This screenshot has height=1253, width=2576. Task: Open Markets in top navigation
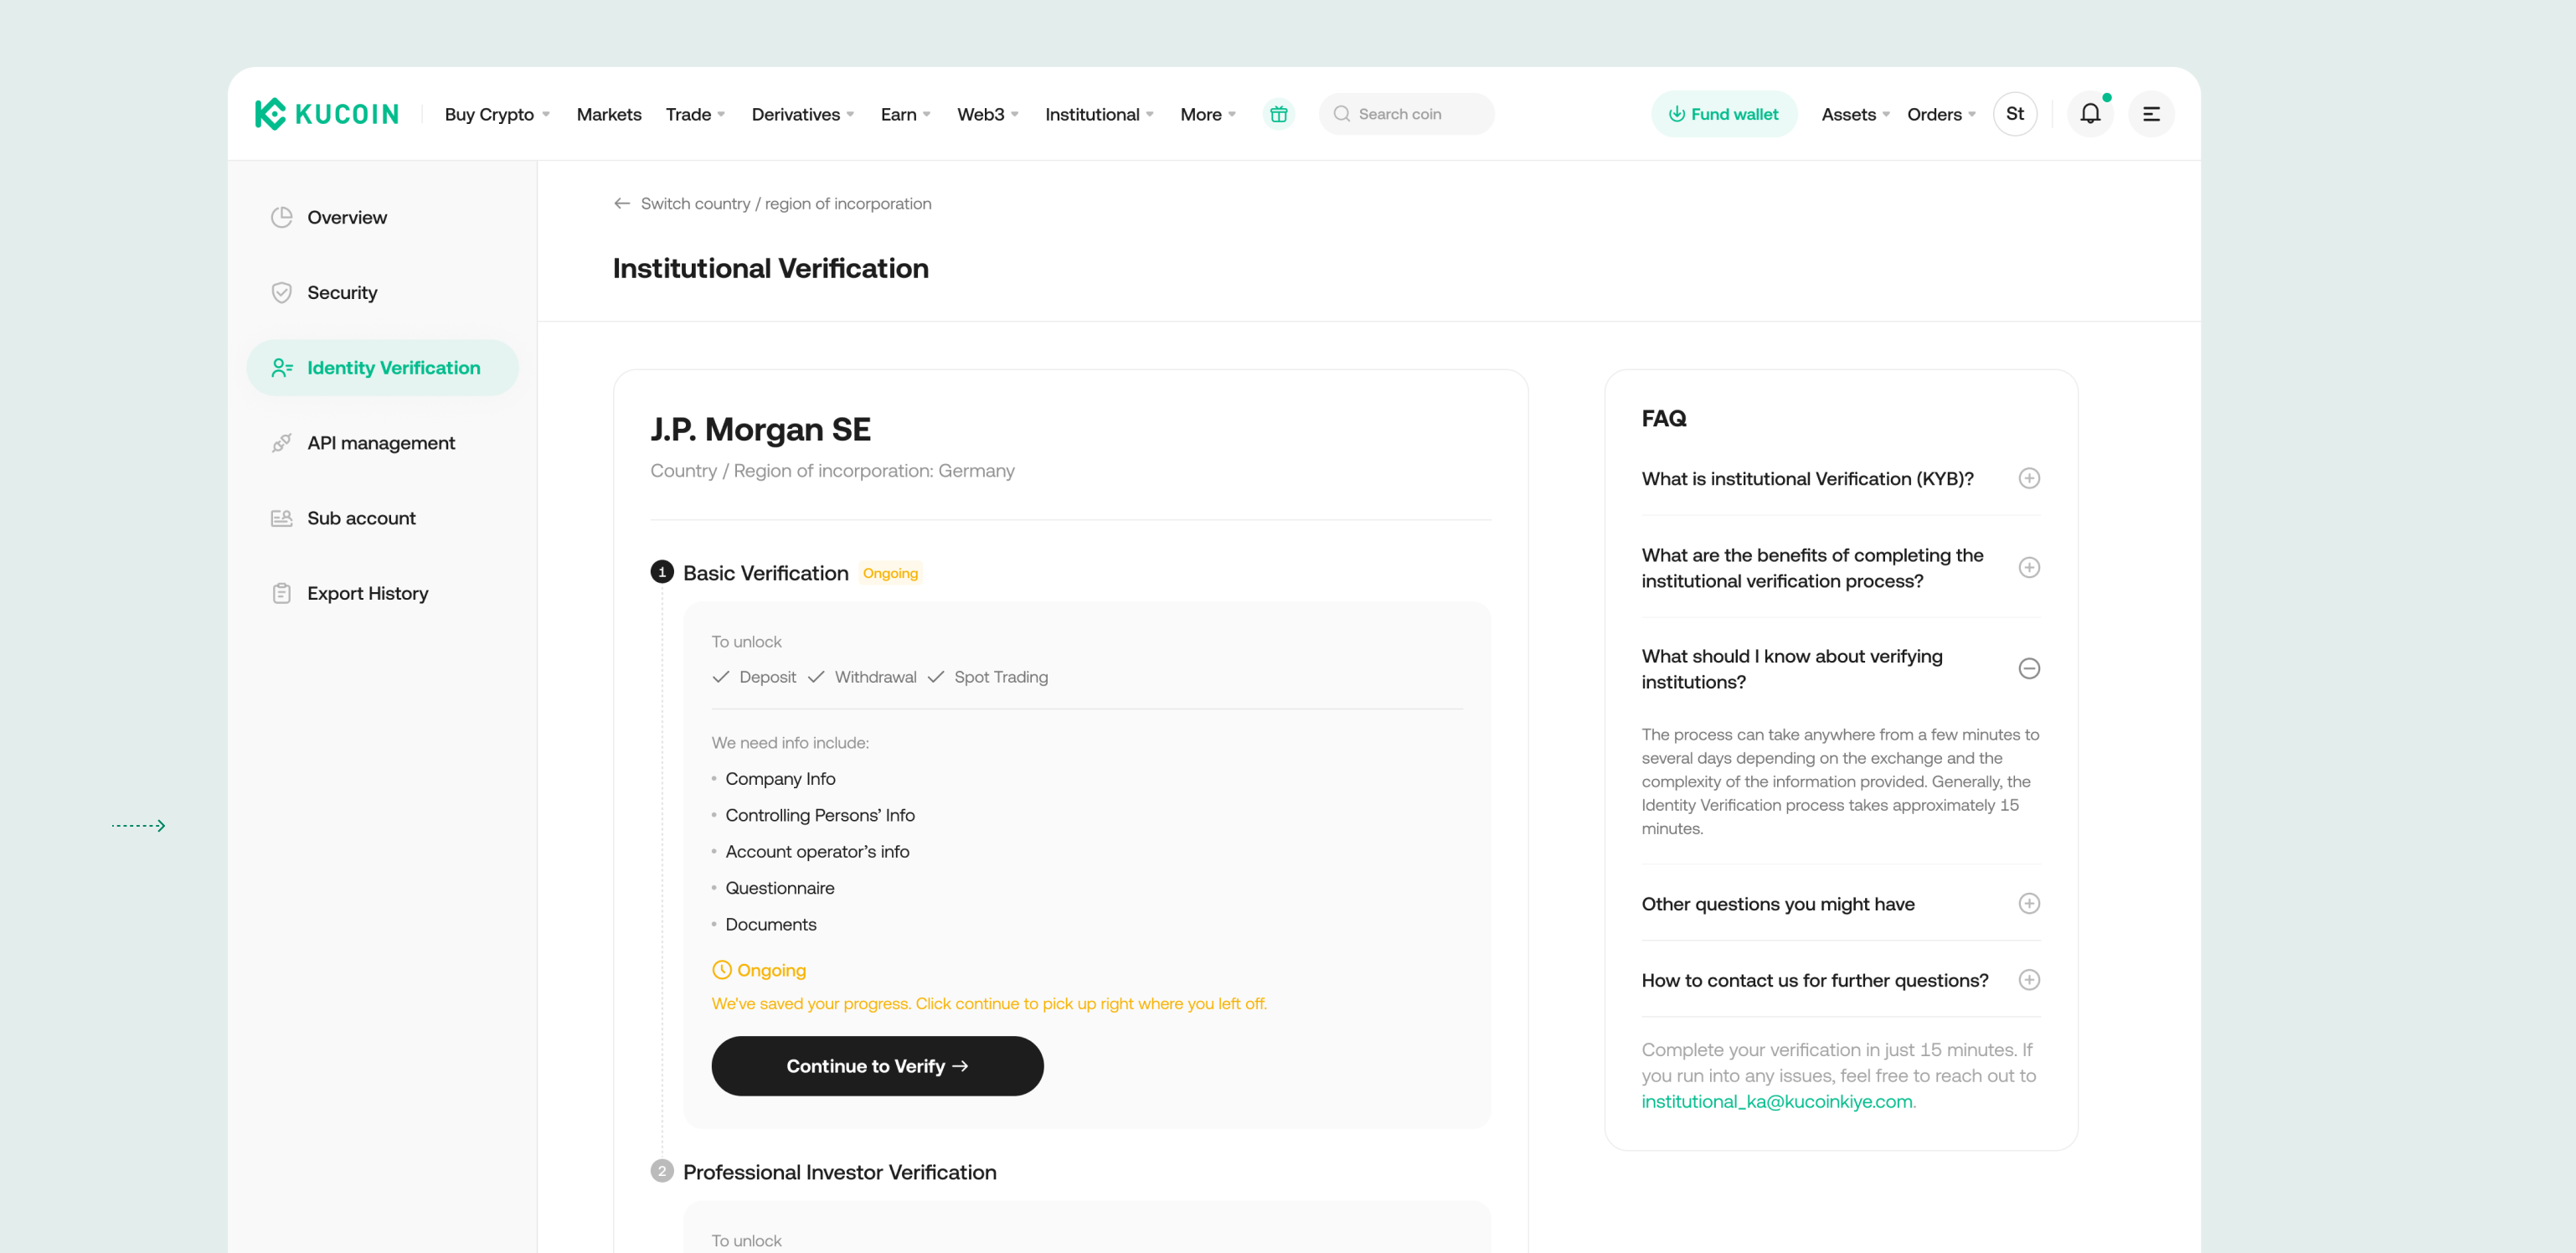click(x=608, y=114)
